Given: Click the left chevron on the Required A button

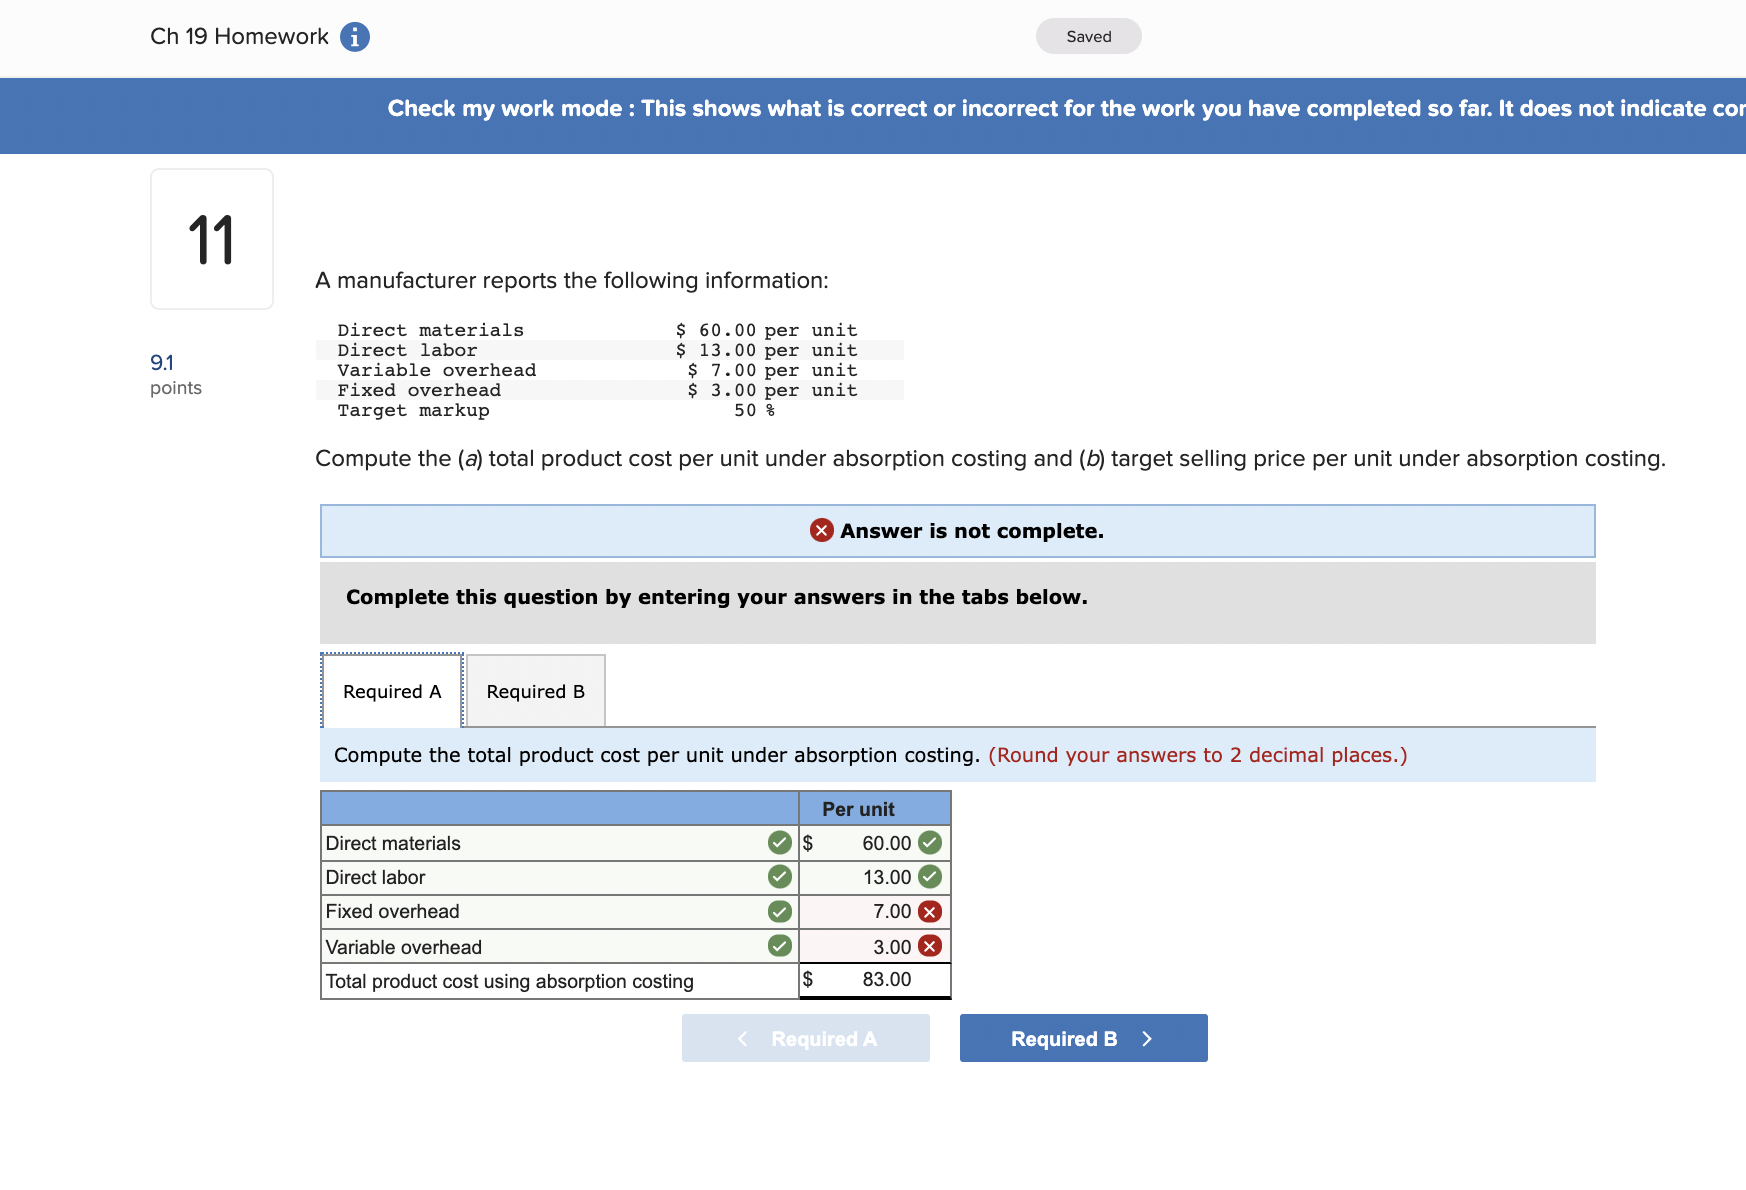Looking at the screenshot, I should [x=741, y=1038].
